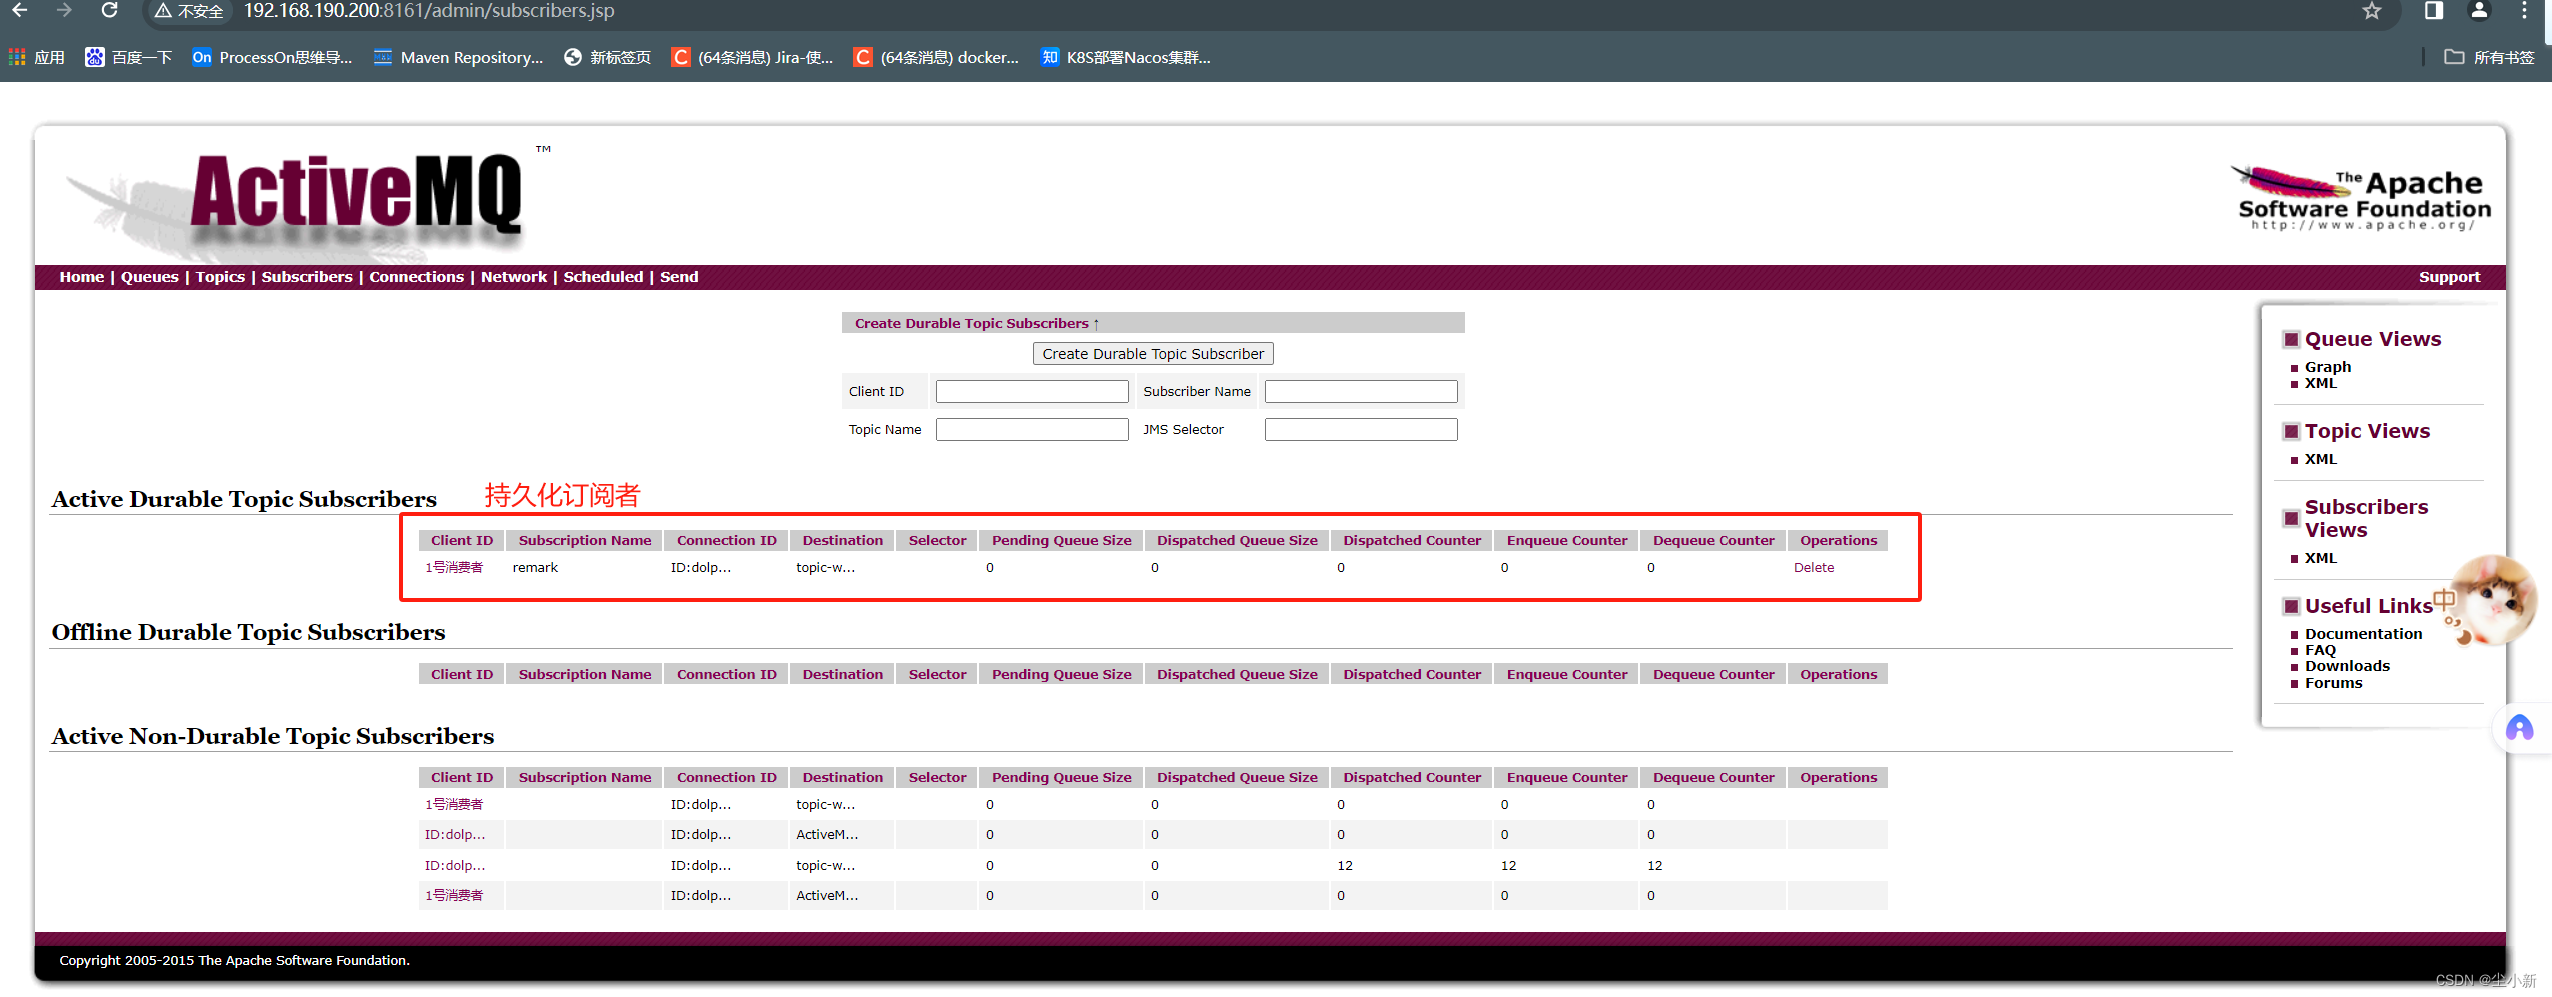Open the Support link
The image size is (2552, 997).
point(2449,277)
